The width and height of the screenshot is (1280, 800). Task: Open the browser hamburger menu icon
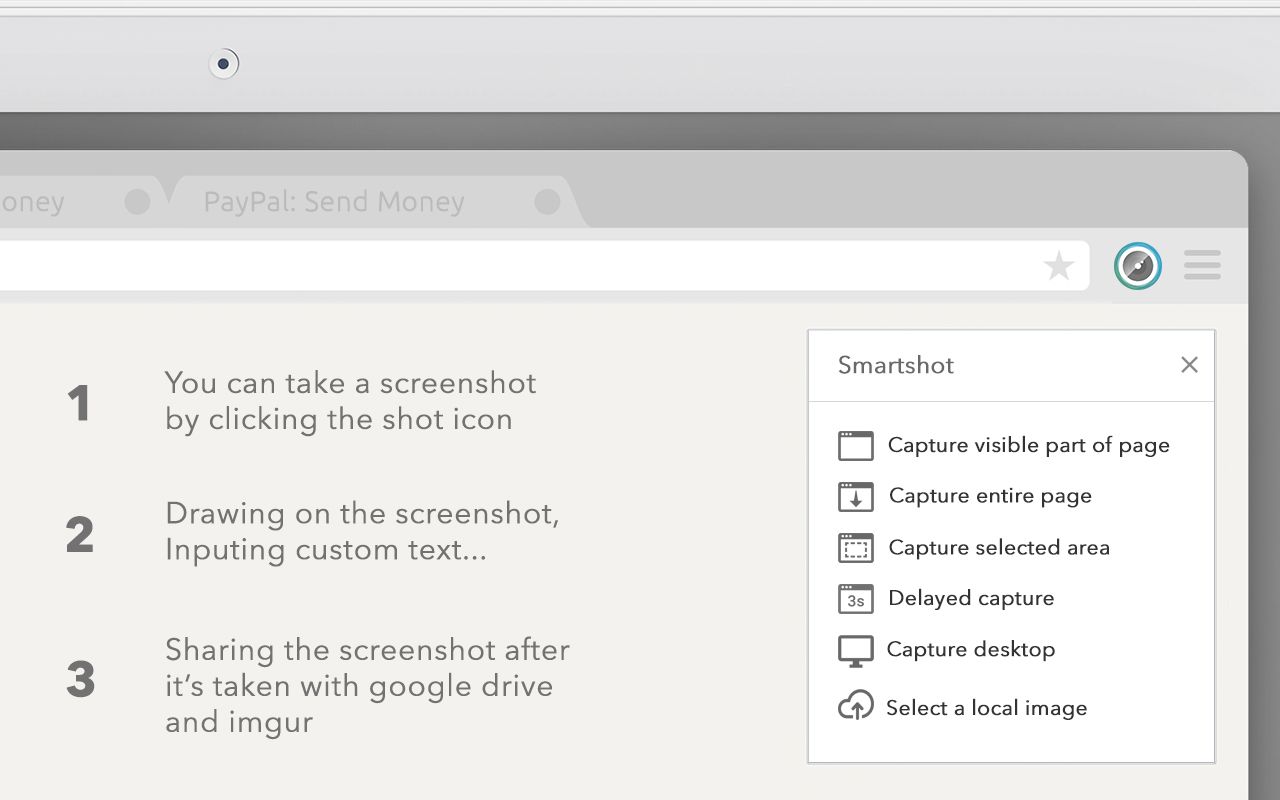(x=1202, y=265)
